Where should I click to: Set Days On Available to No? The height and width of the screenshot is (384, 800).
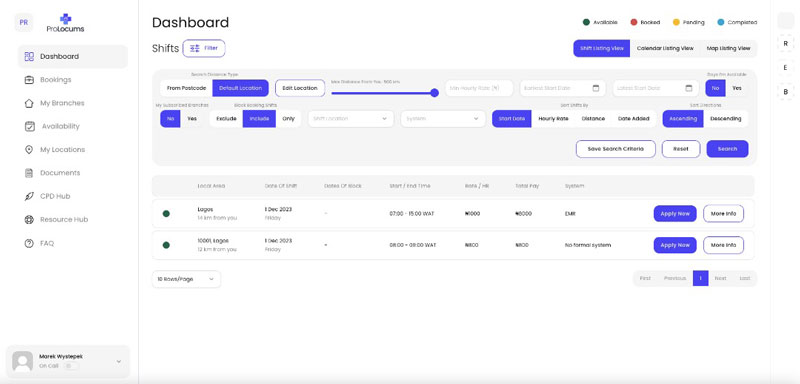click(x=715, y=88)
